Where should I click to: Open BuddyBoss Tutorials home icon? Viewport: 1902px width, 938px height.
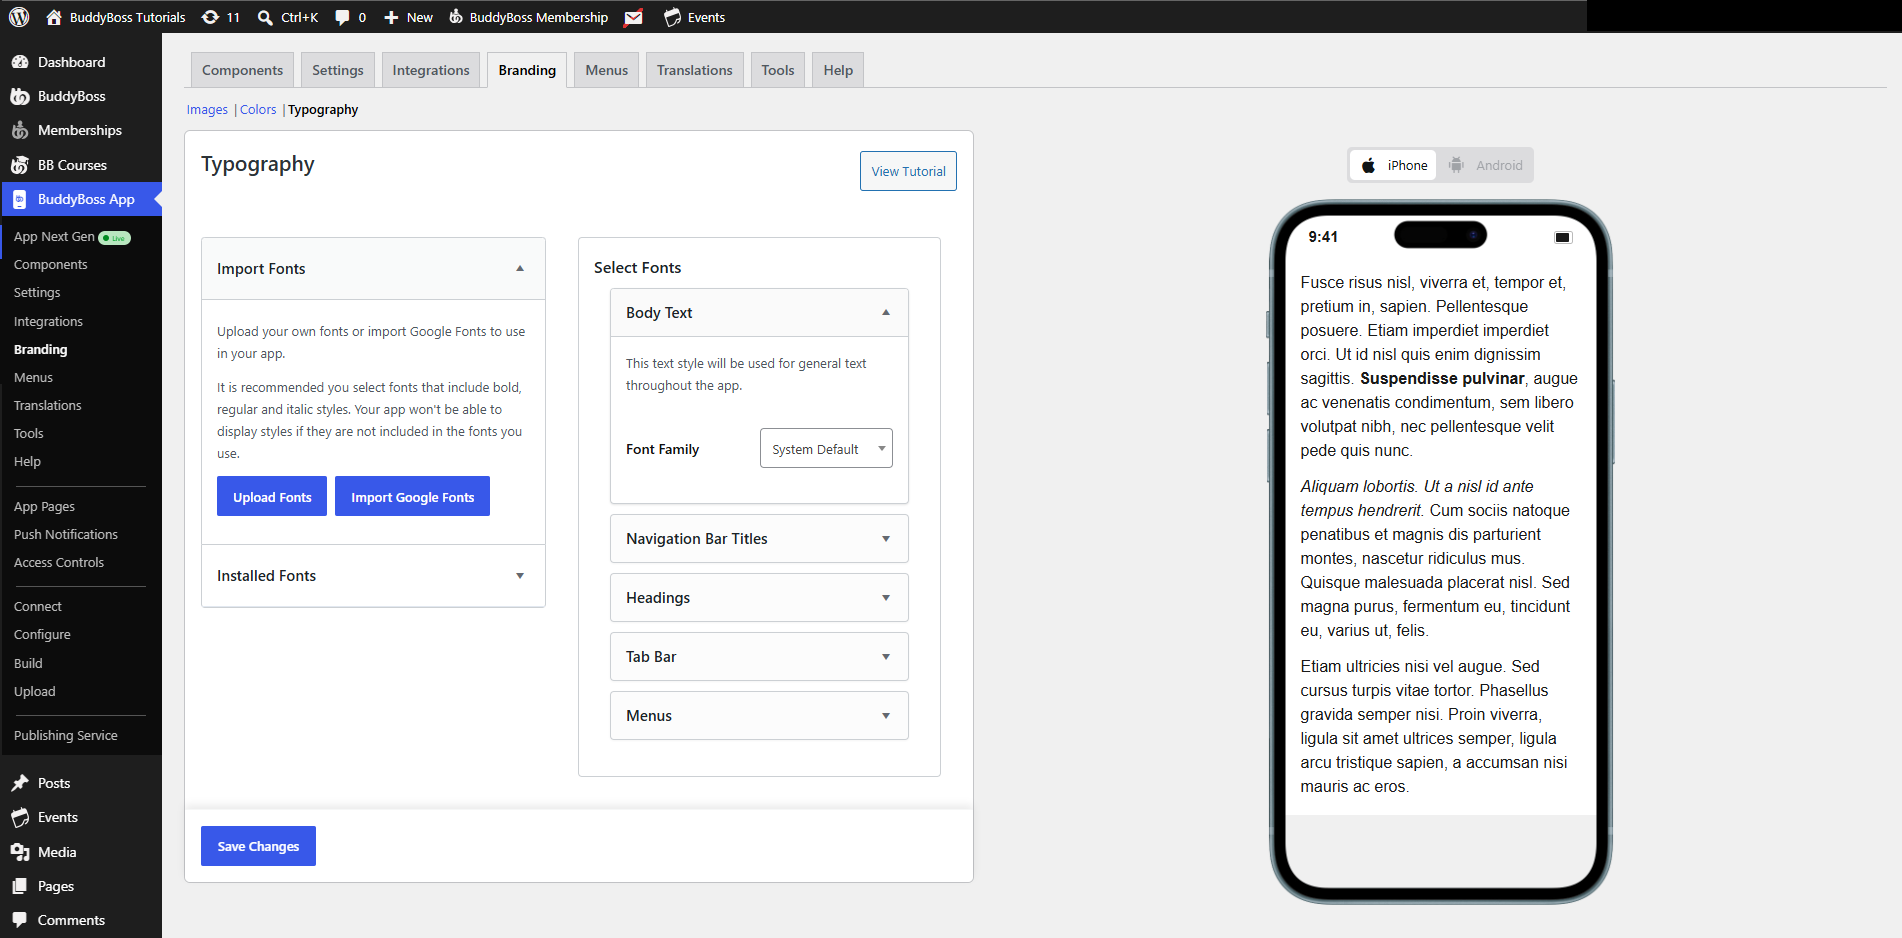(54, 17)
